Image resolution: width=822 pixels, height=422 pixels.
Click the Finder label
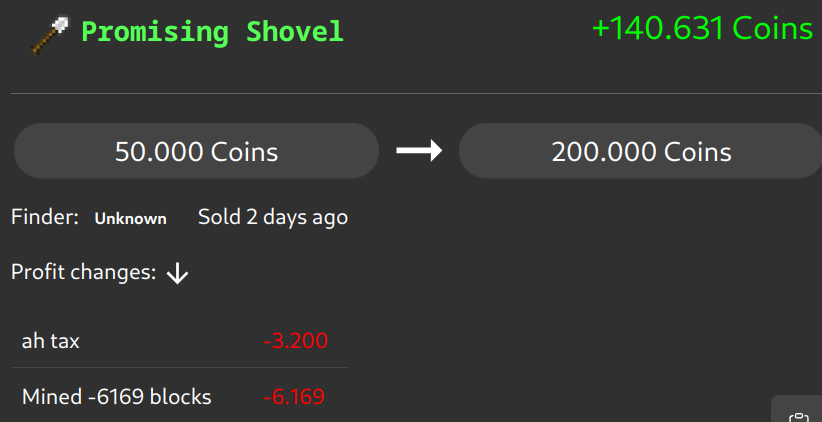pyautogui.click(x=44, y=217)
